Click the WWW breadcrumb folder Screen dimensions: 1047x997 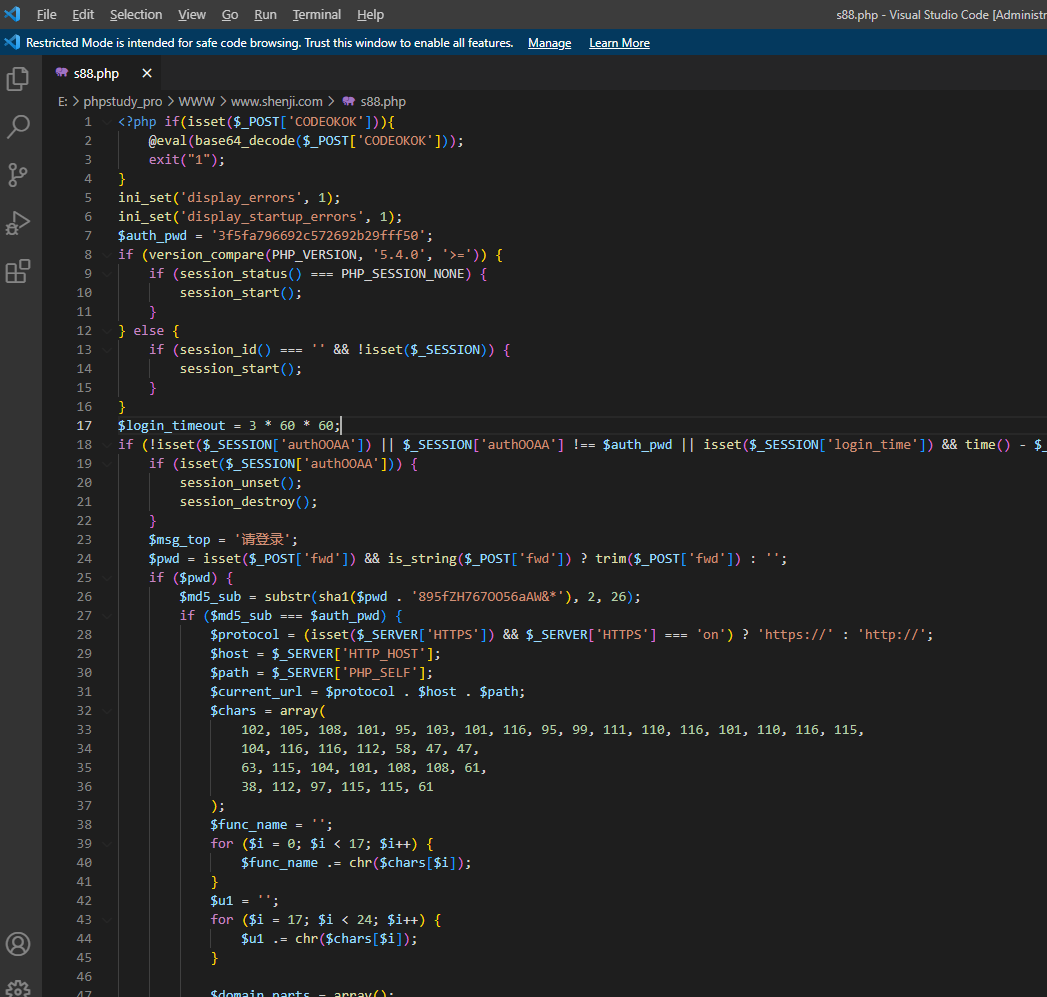point(196,102)
